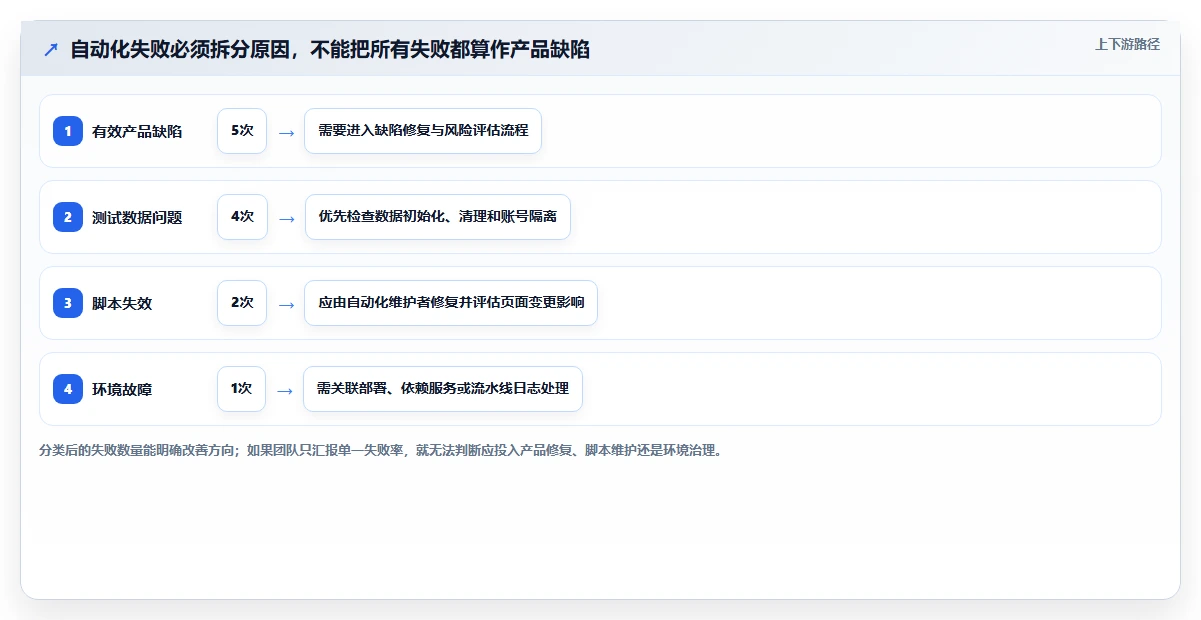Select the 2次 count chip
This screenshot has width=1201, height=620.
click(x=242, y=303)
